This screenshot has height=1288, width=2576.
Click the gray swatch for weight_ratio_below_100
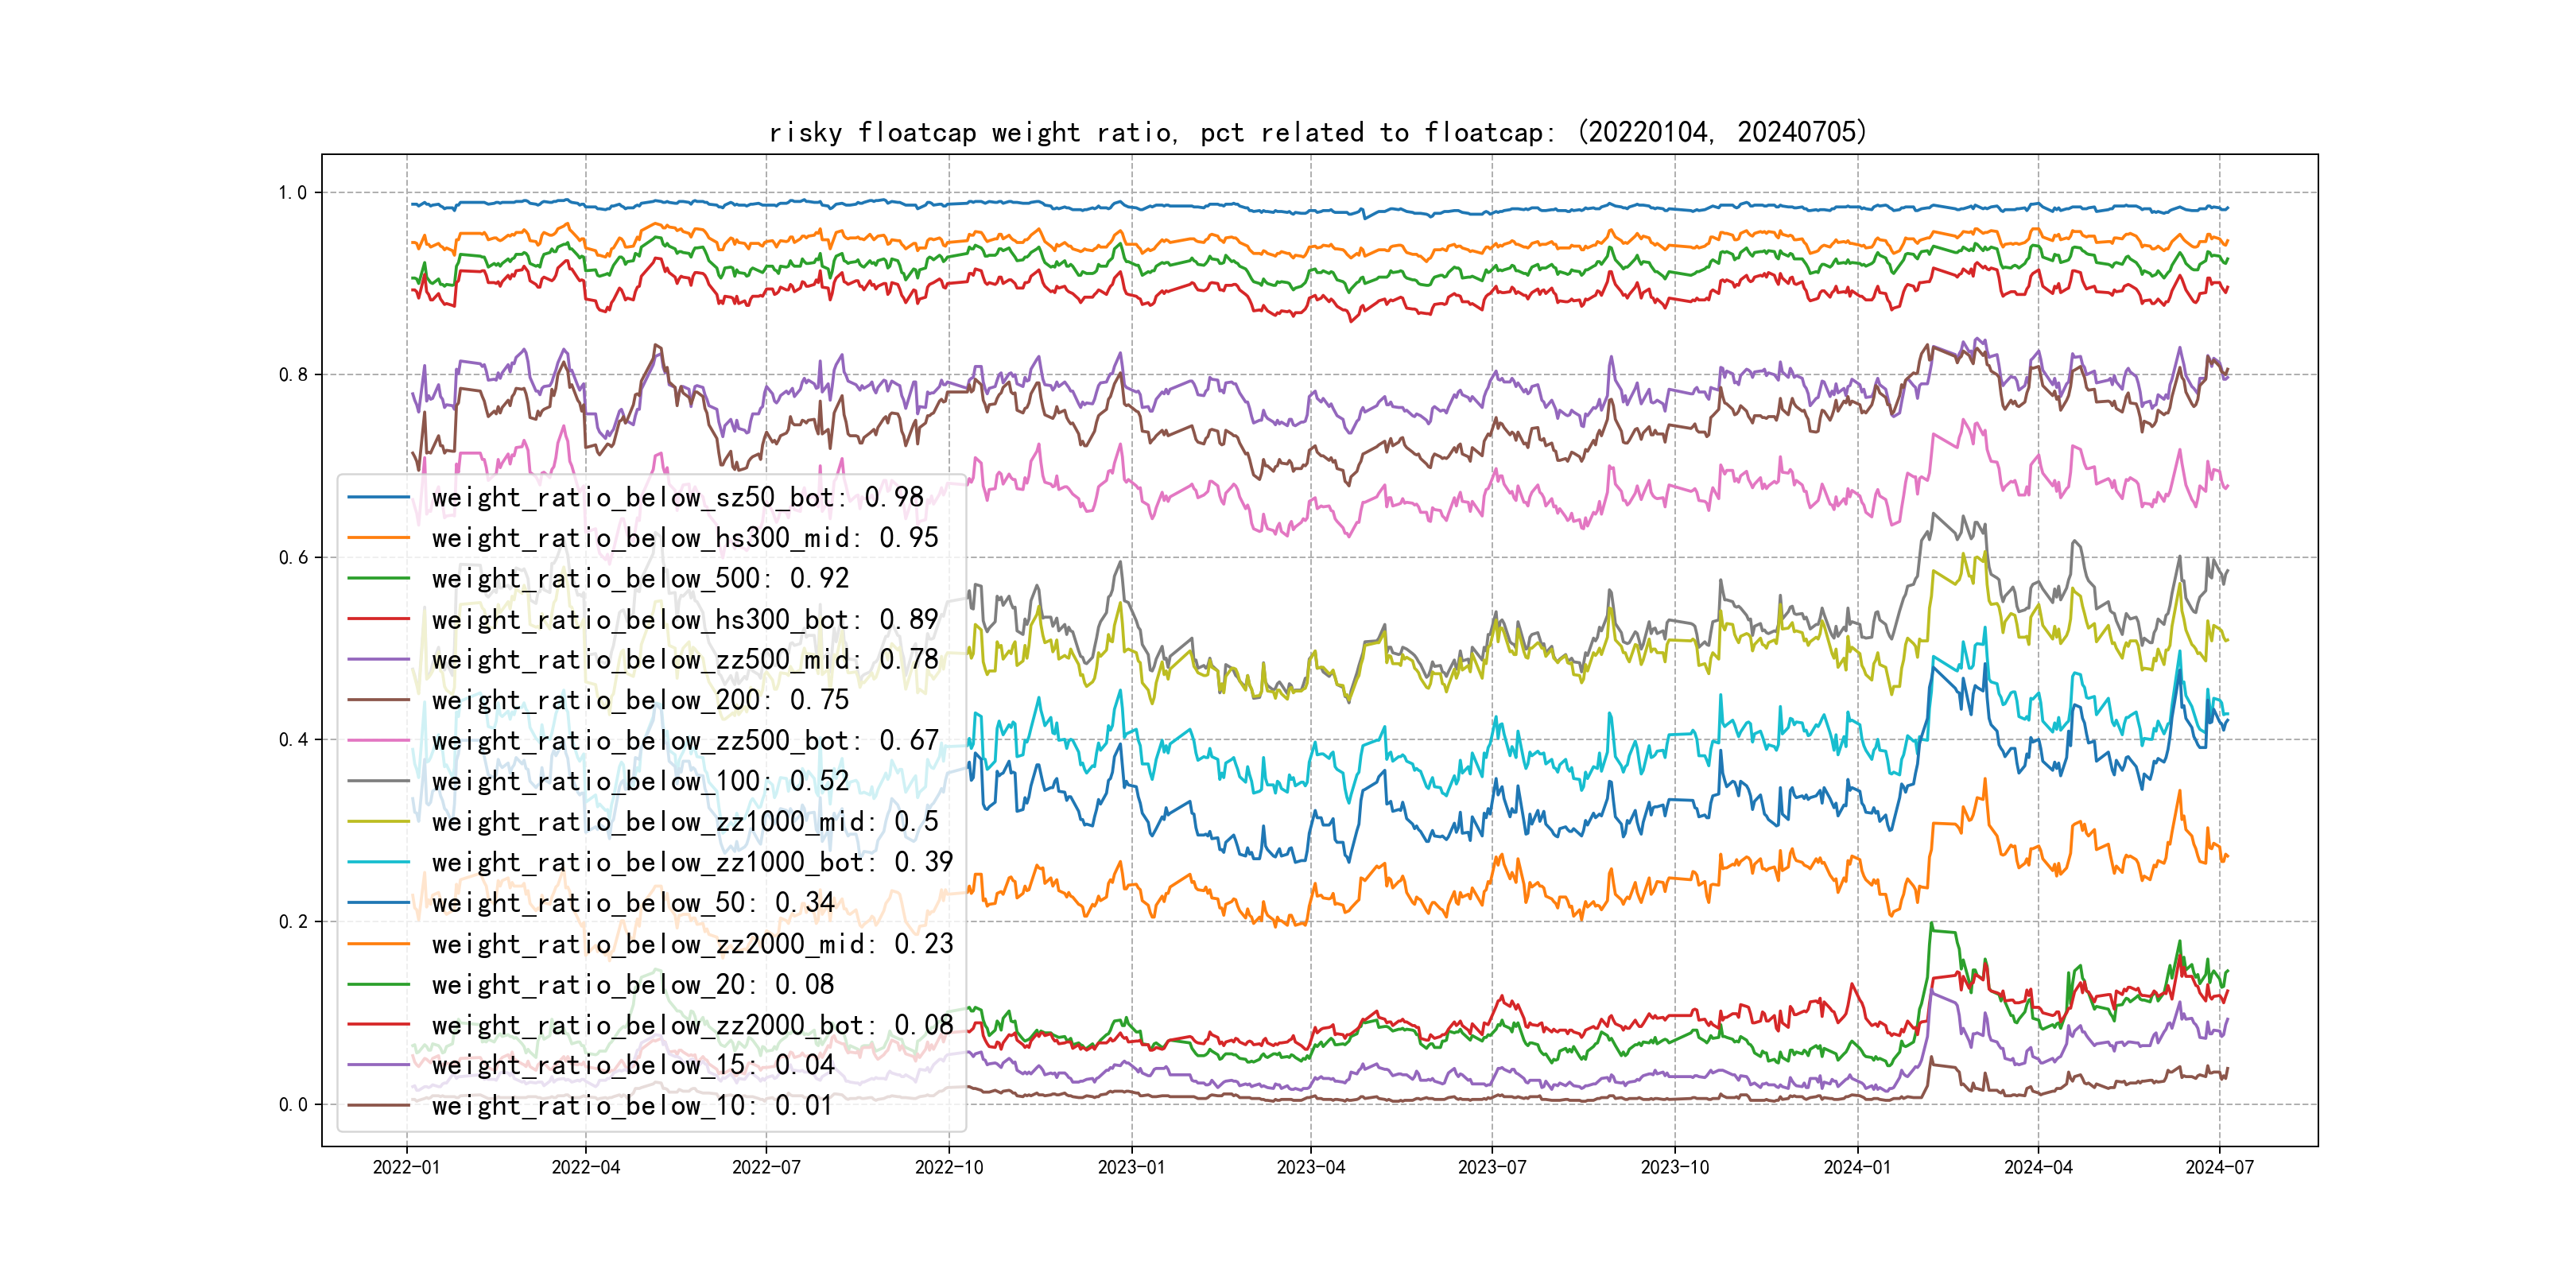pos(378,781)
